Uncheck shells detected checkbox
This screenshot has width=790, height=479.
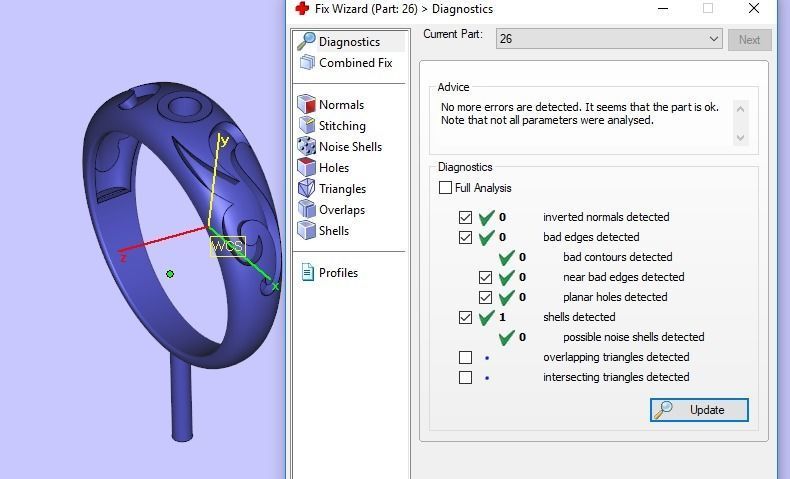(x=465, y=317)
